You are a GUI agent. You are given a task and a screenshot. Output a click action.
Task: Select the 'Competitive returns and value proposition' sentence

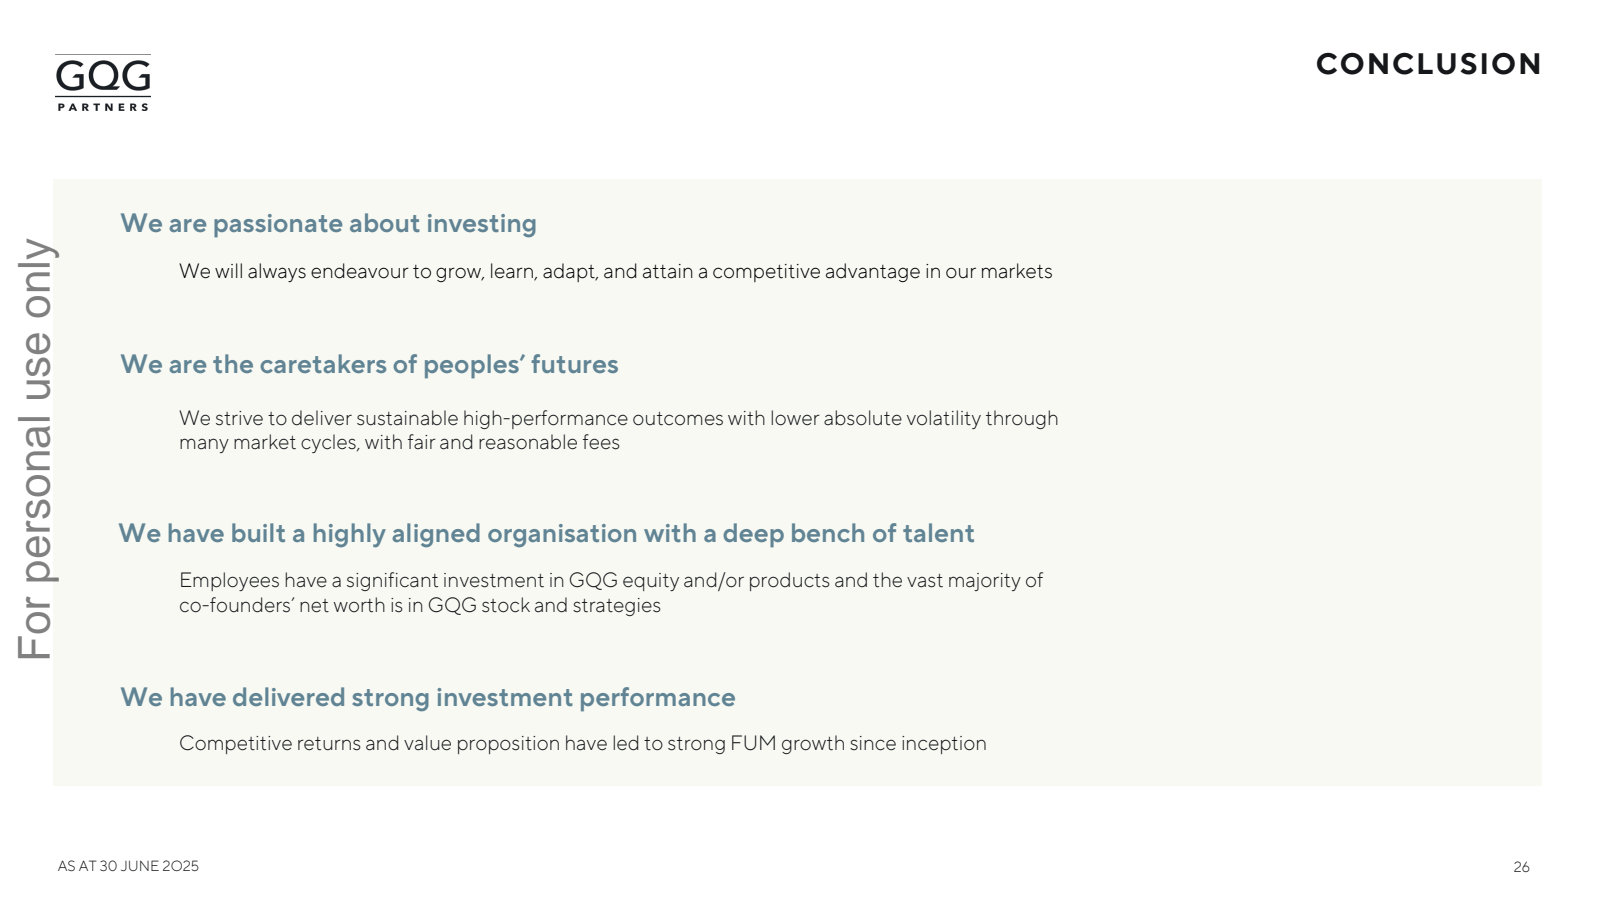coord(583,744)
